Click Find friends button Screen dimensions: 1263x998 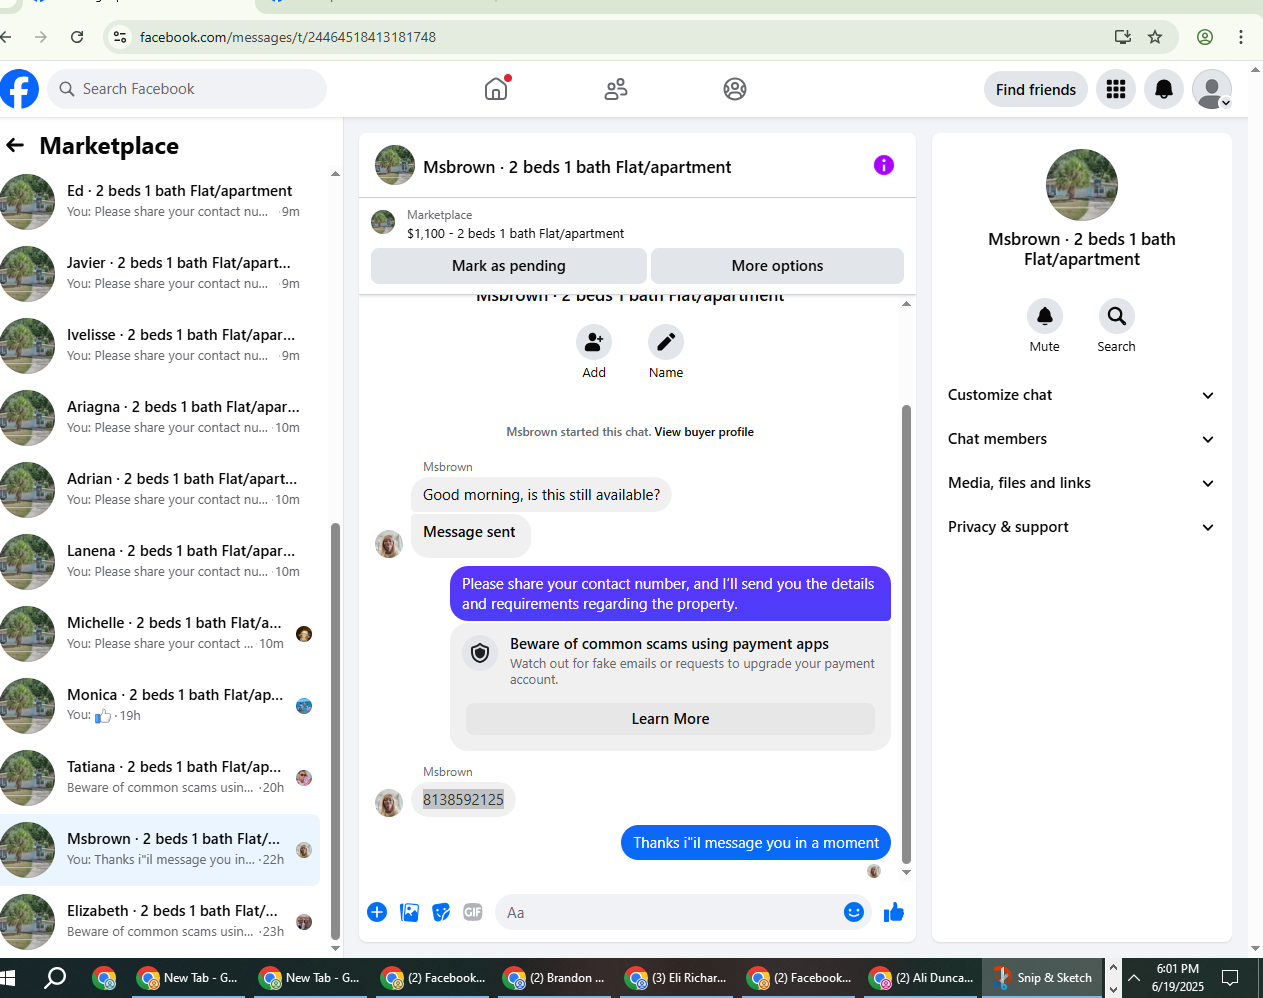(x=1036, y=90)
